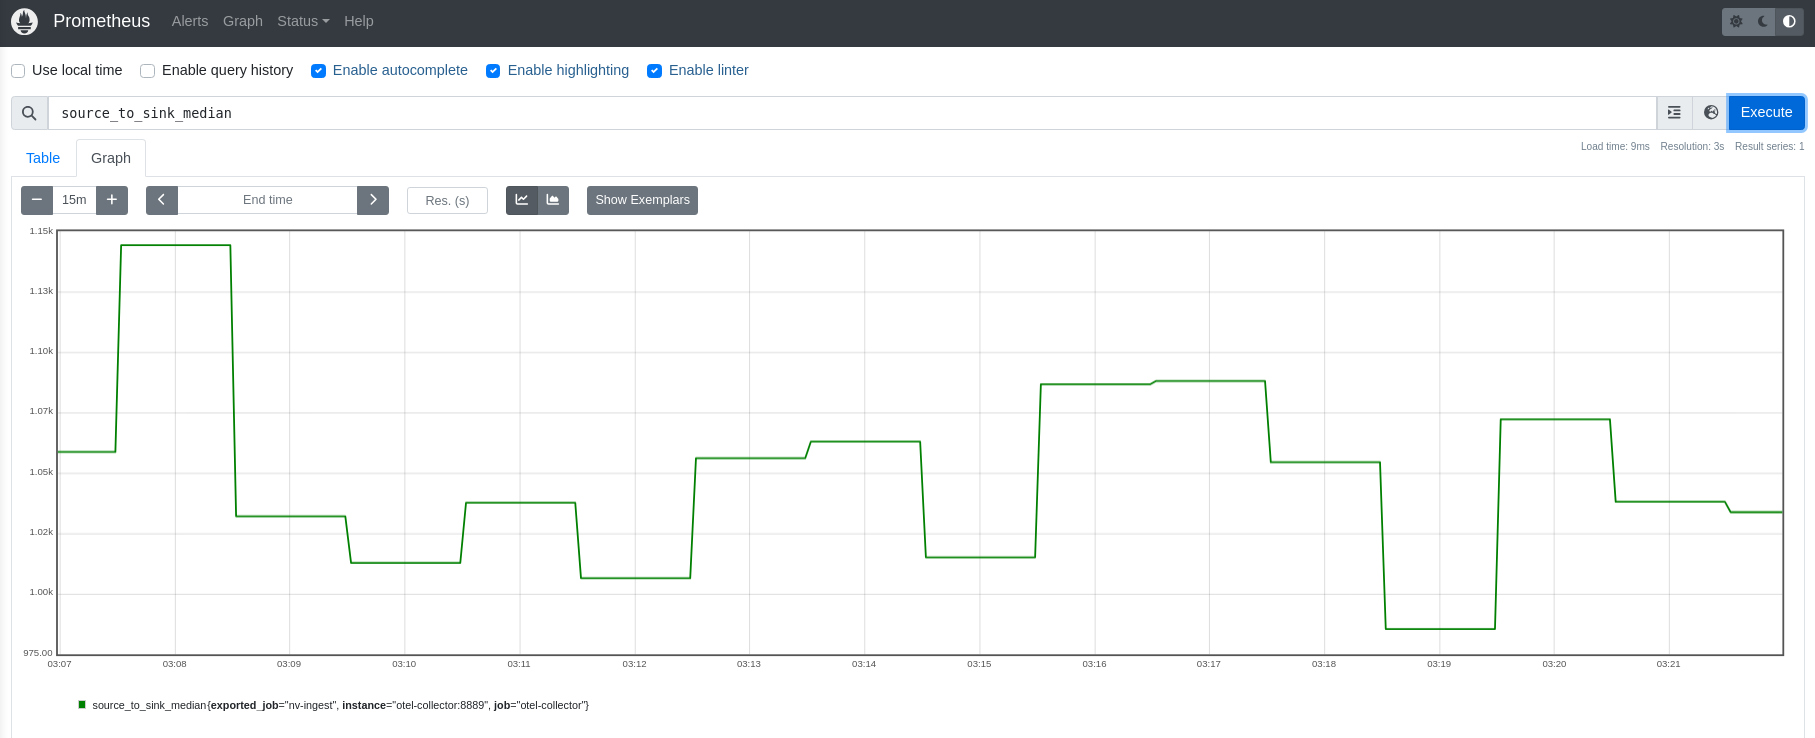
Task: Click the Execute button
Action: click(x=1766, y=113)
